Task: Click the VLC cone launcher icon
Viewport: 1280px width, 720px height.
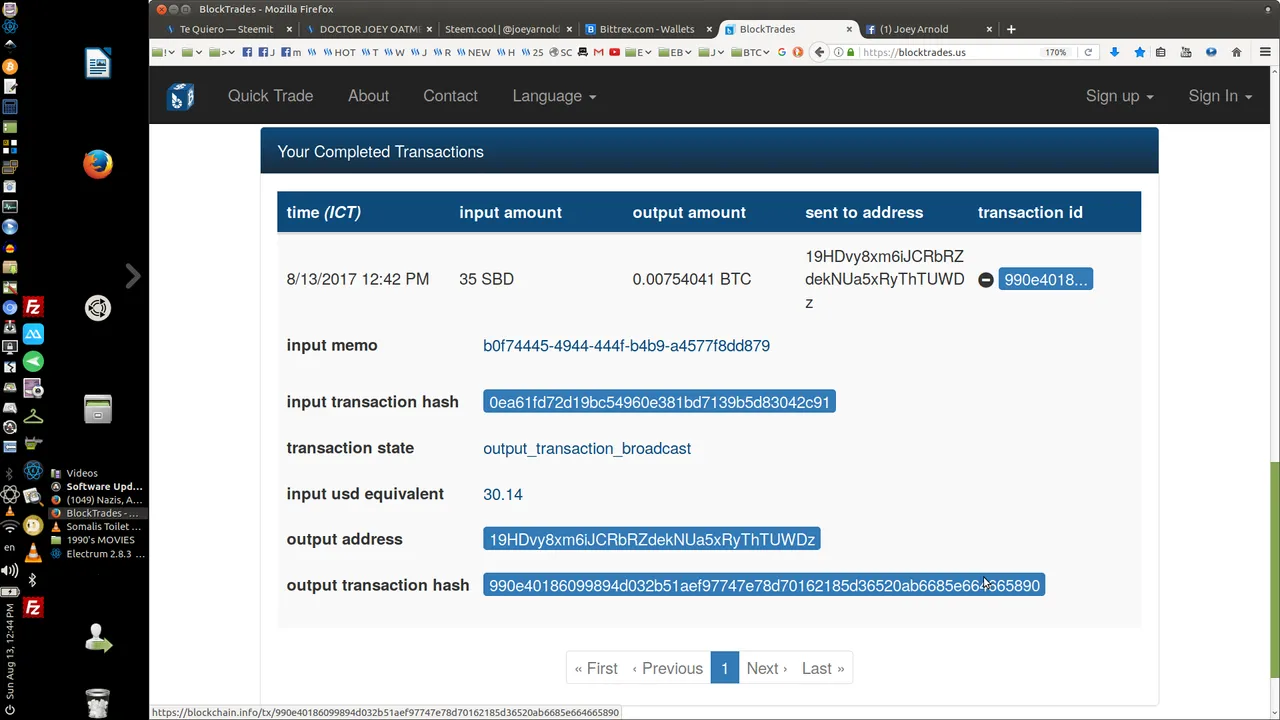Action: (x=33, y=553)
